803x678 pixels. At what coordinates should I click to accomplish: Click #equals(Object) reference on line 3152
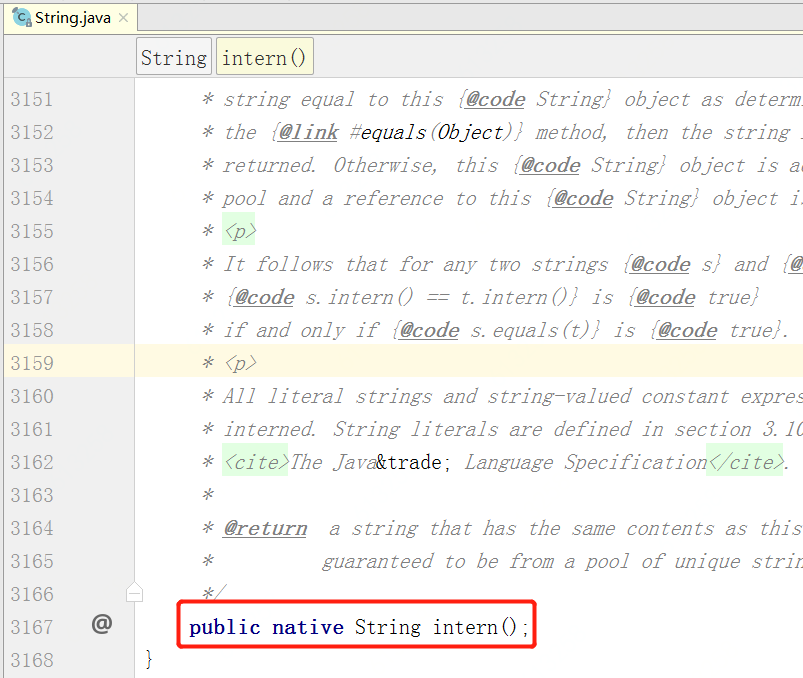point(431,133)
